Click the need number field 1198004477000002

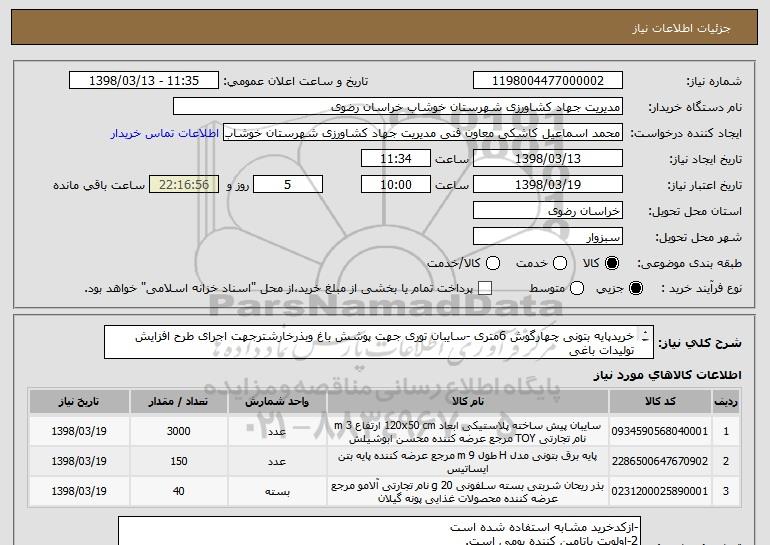pyautogui.click(x=548, y=81)
